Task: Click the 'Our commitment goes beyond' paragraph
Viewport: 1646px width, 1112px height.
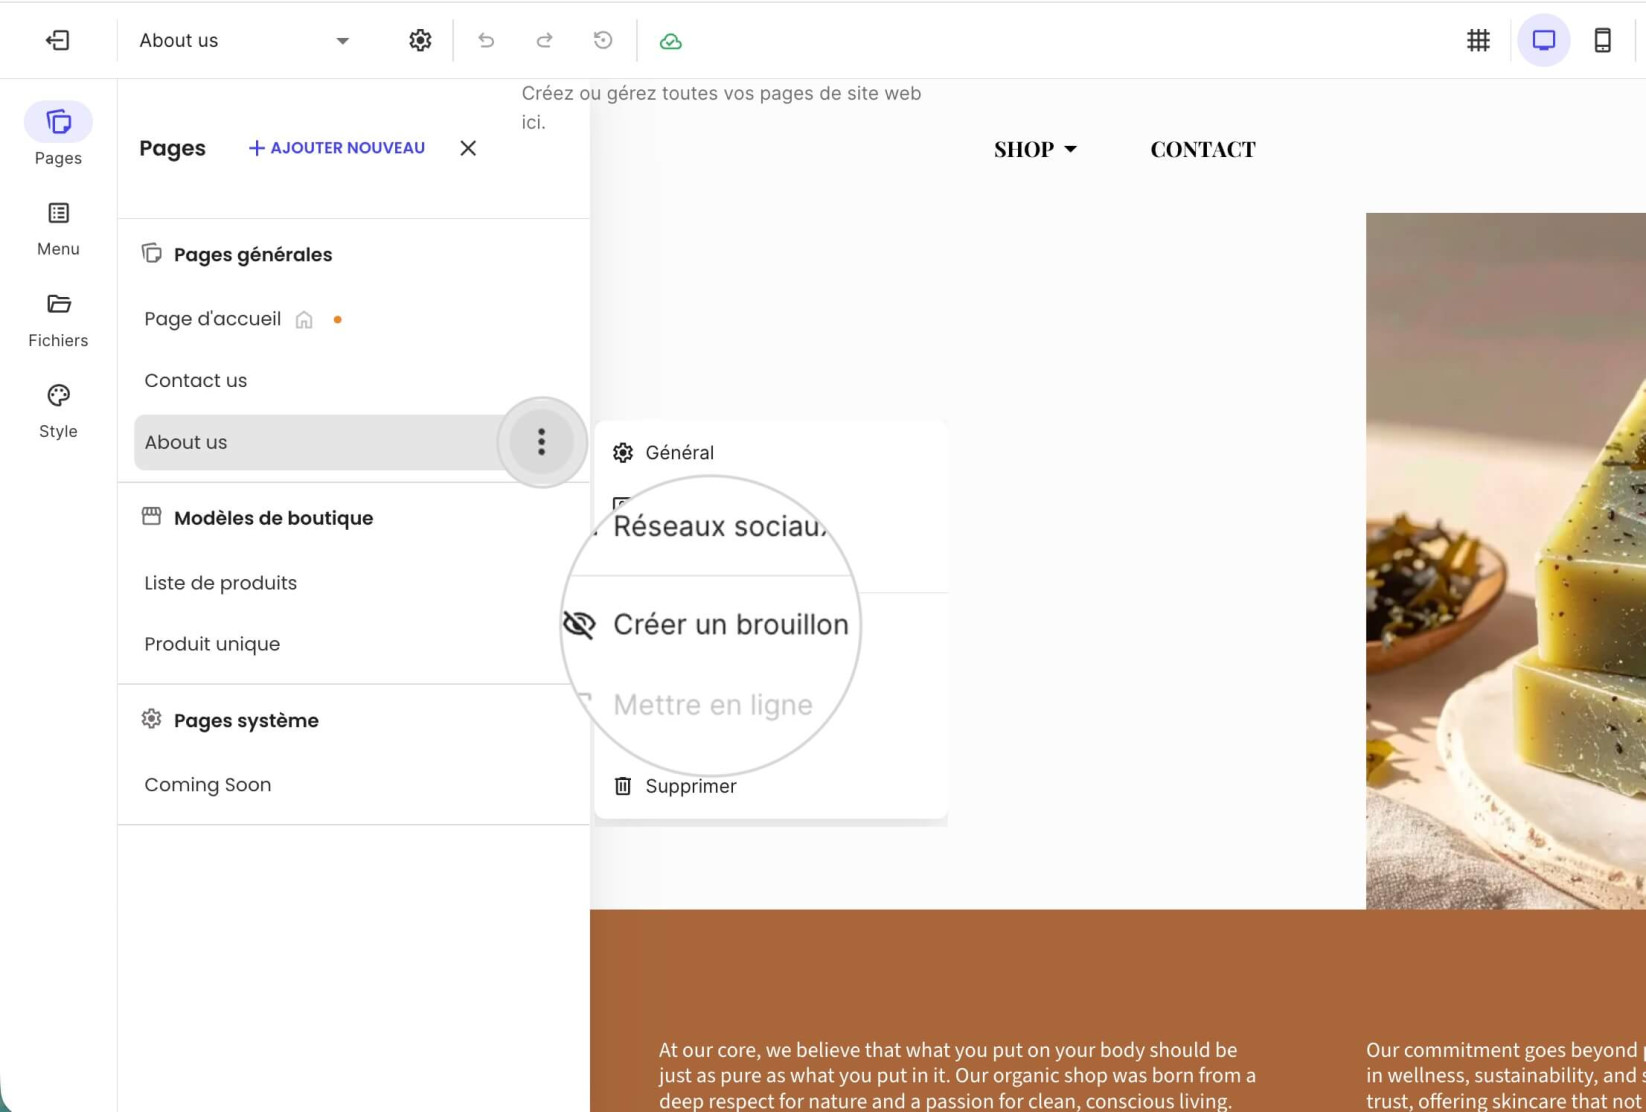Action: (x=1506, y=1076)
